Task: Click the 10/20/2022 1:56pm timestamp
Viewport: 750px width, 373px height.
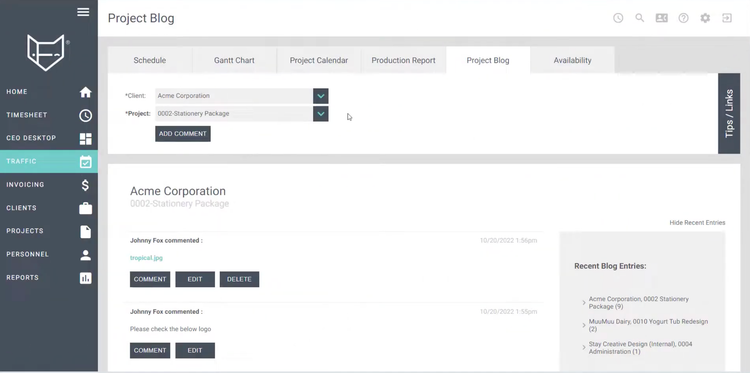Action: 508,241
